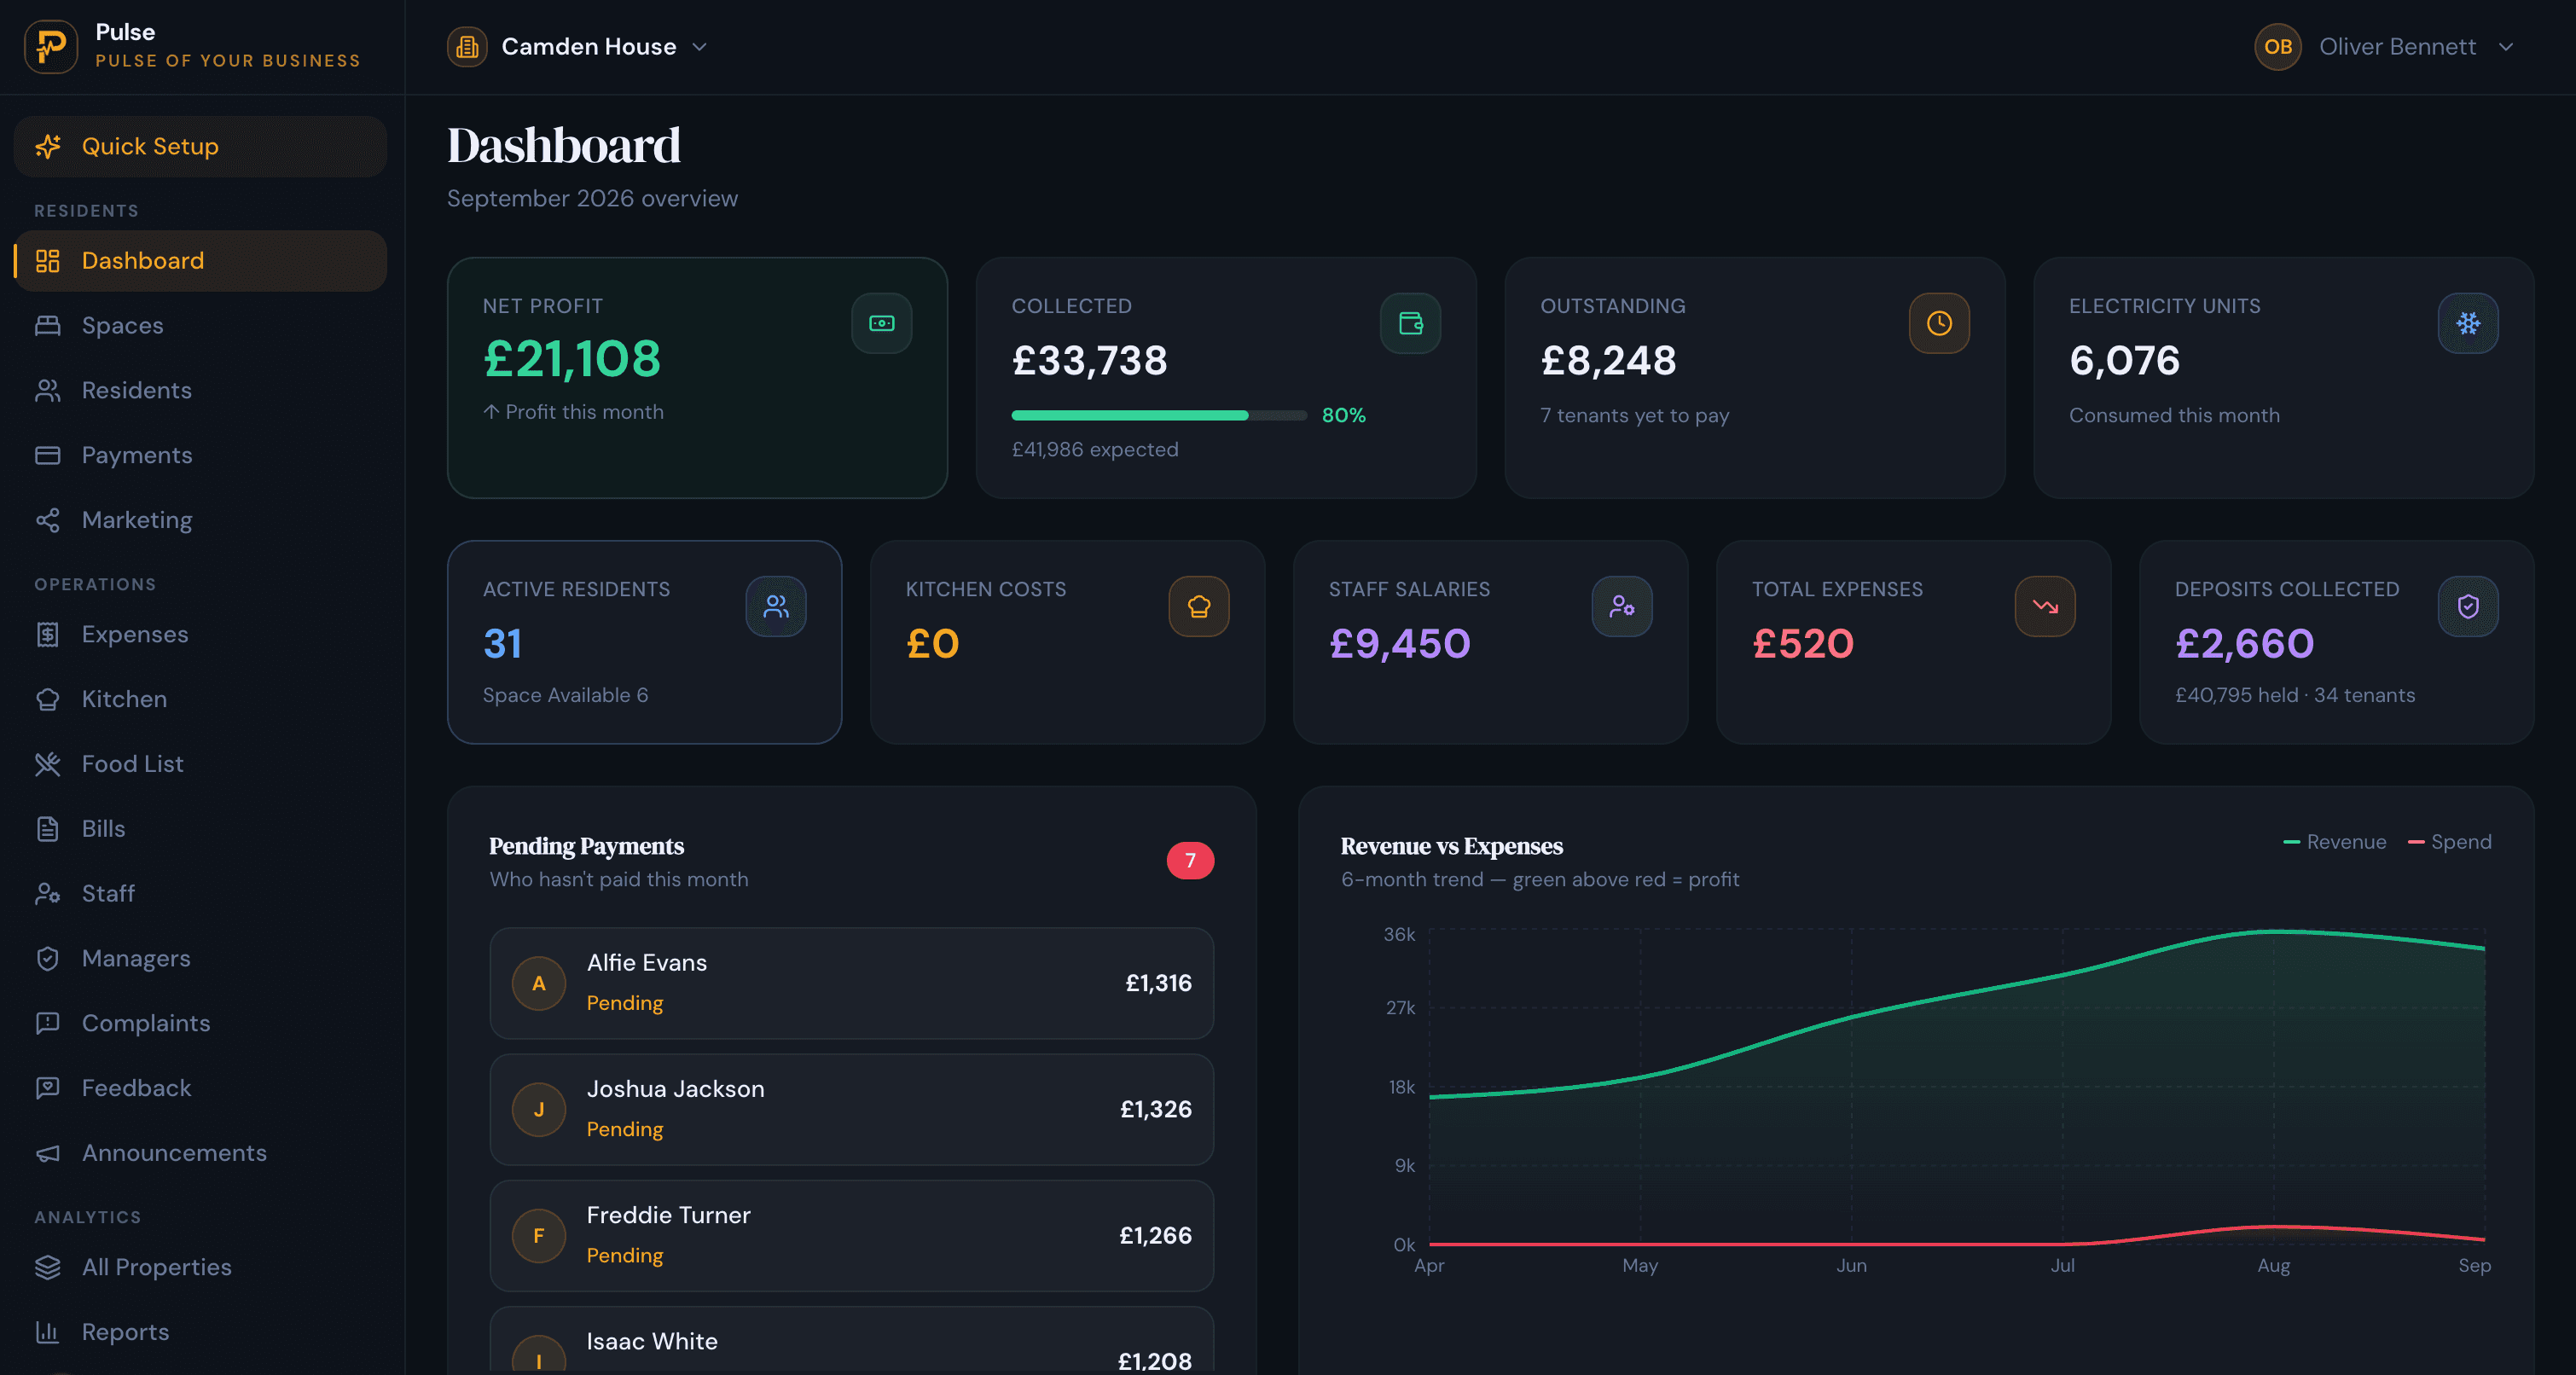Click Alfie Evans amount £1,316
This screenshot has width=2576, height=1375.
(1158, 983)
